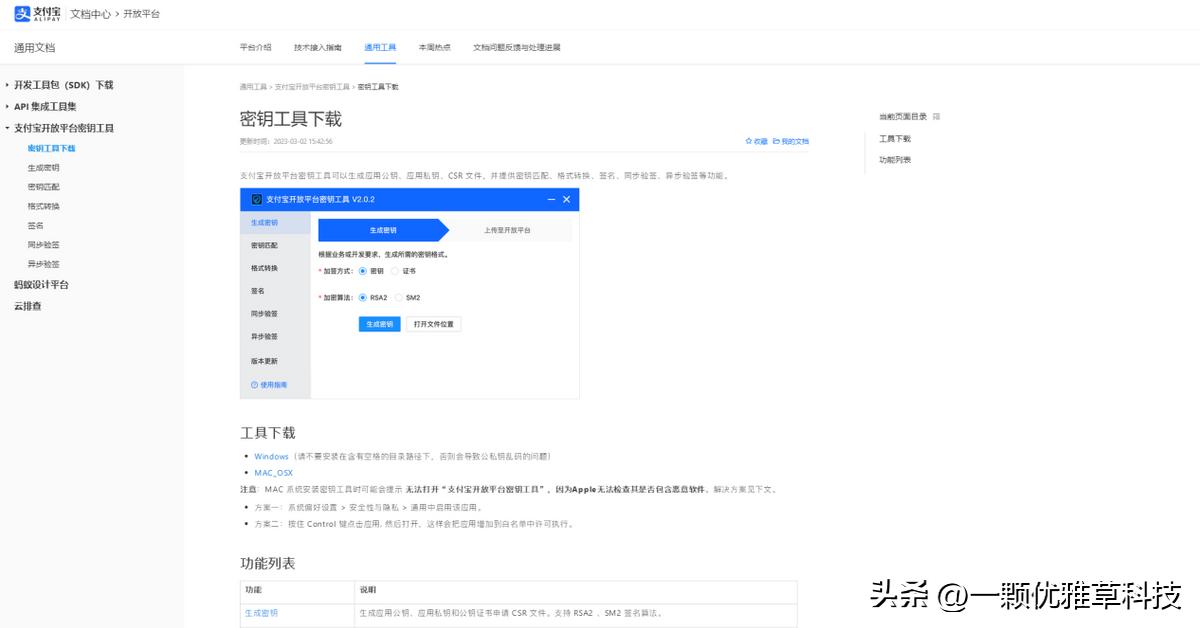Select the SM2 encryption algorithm radio button

(x=398, y=297)
